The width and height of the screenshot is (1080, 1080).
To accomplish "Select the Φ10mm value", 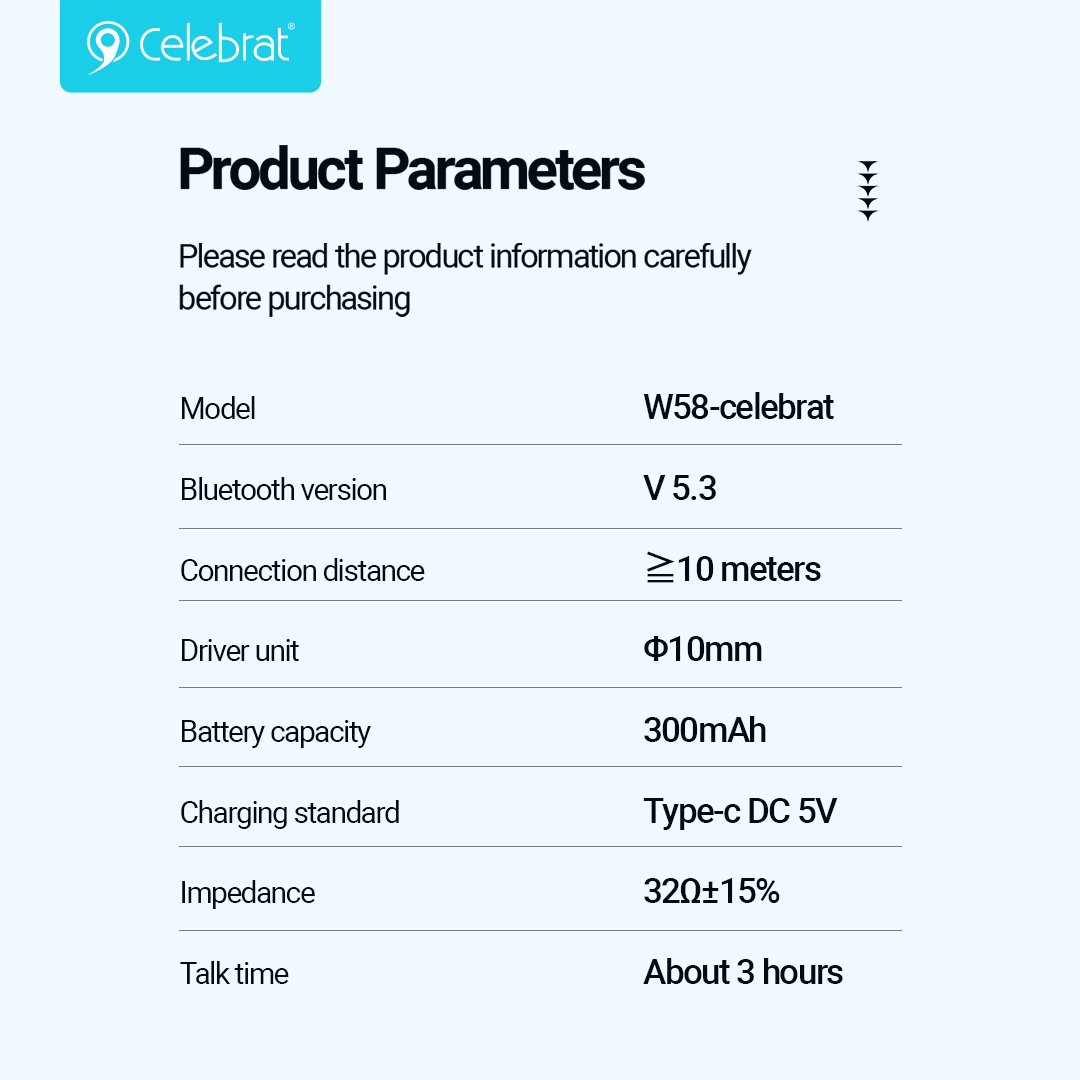I will pyautogui.click(x=702, y=650).
